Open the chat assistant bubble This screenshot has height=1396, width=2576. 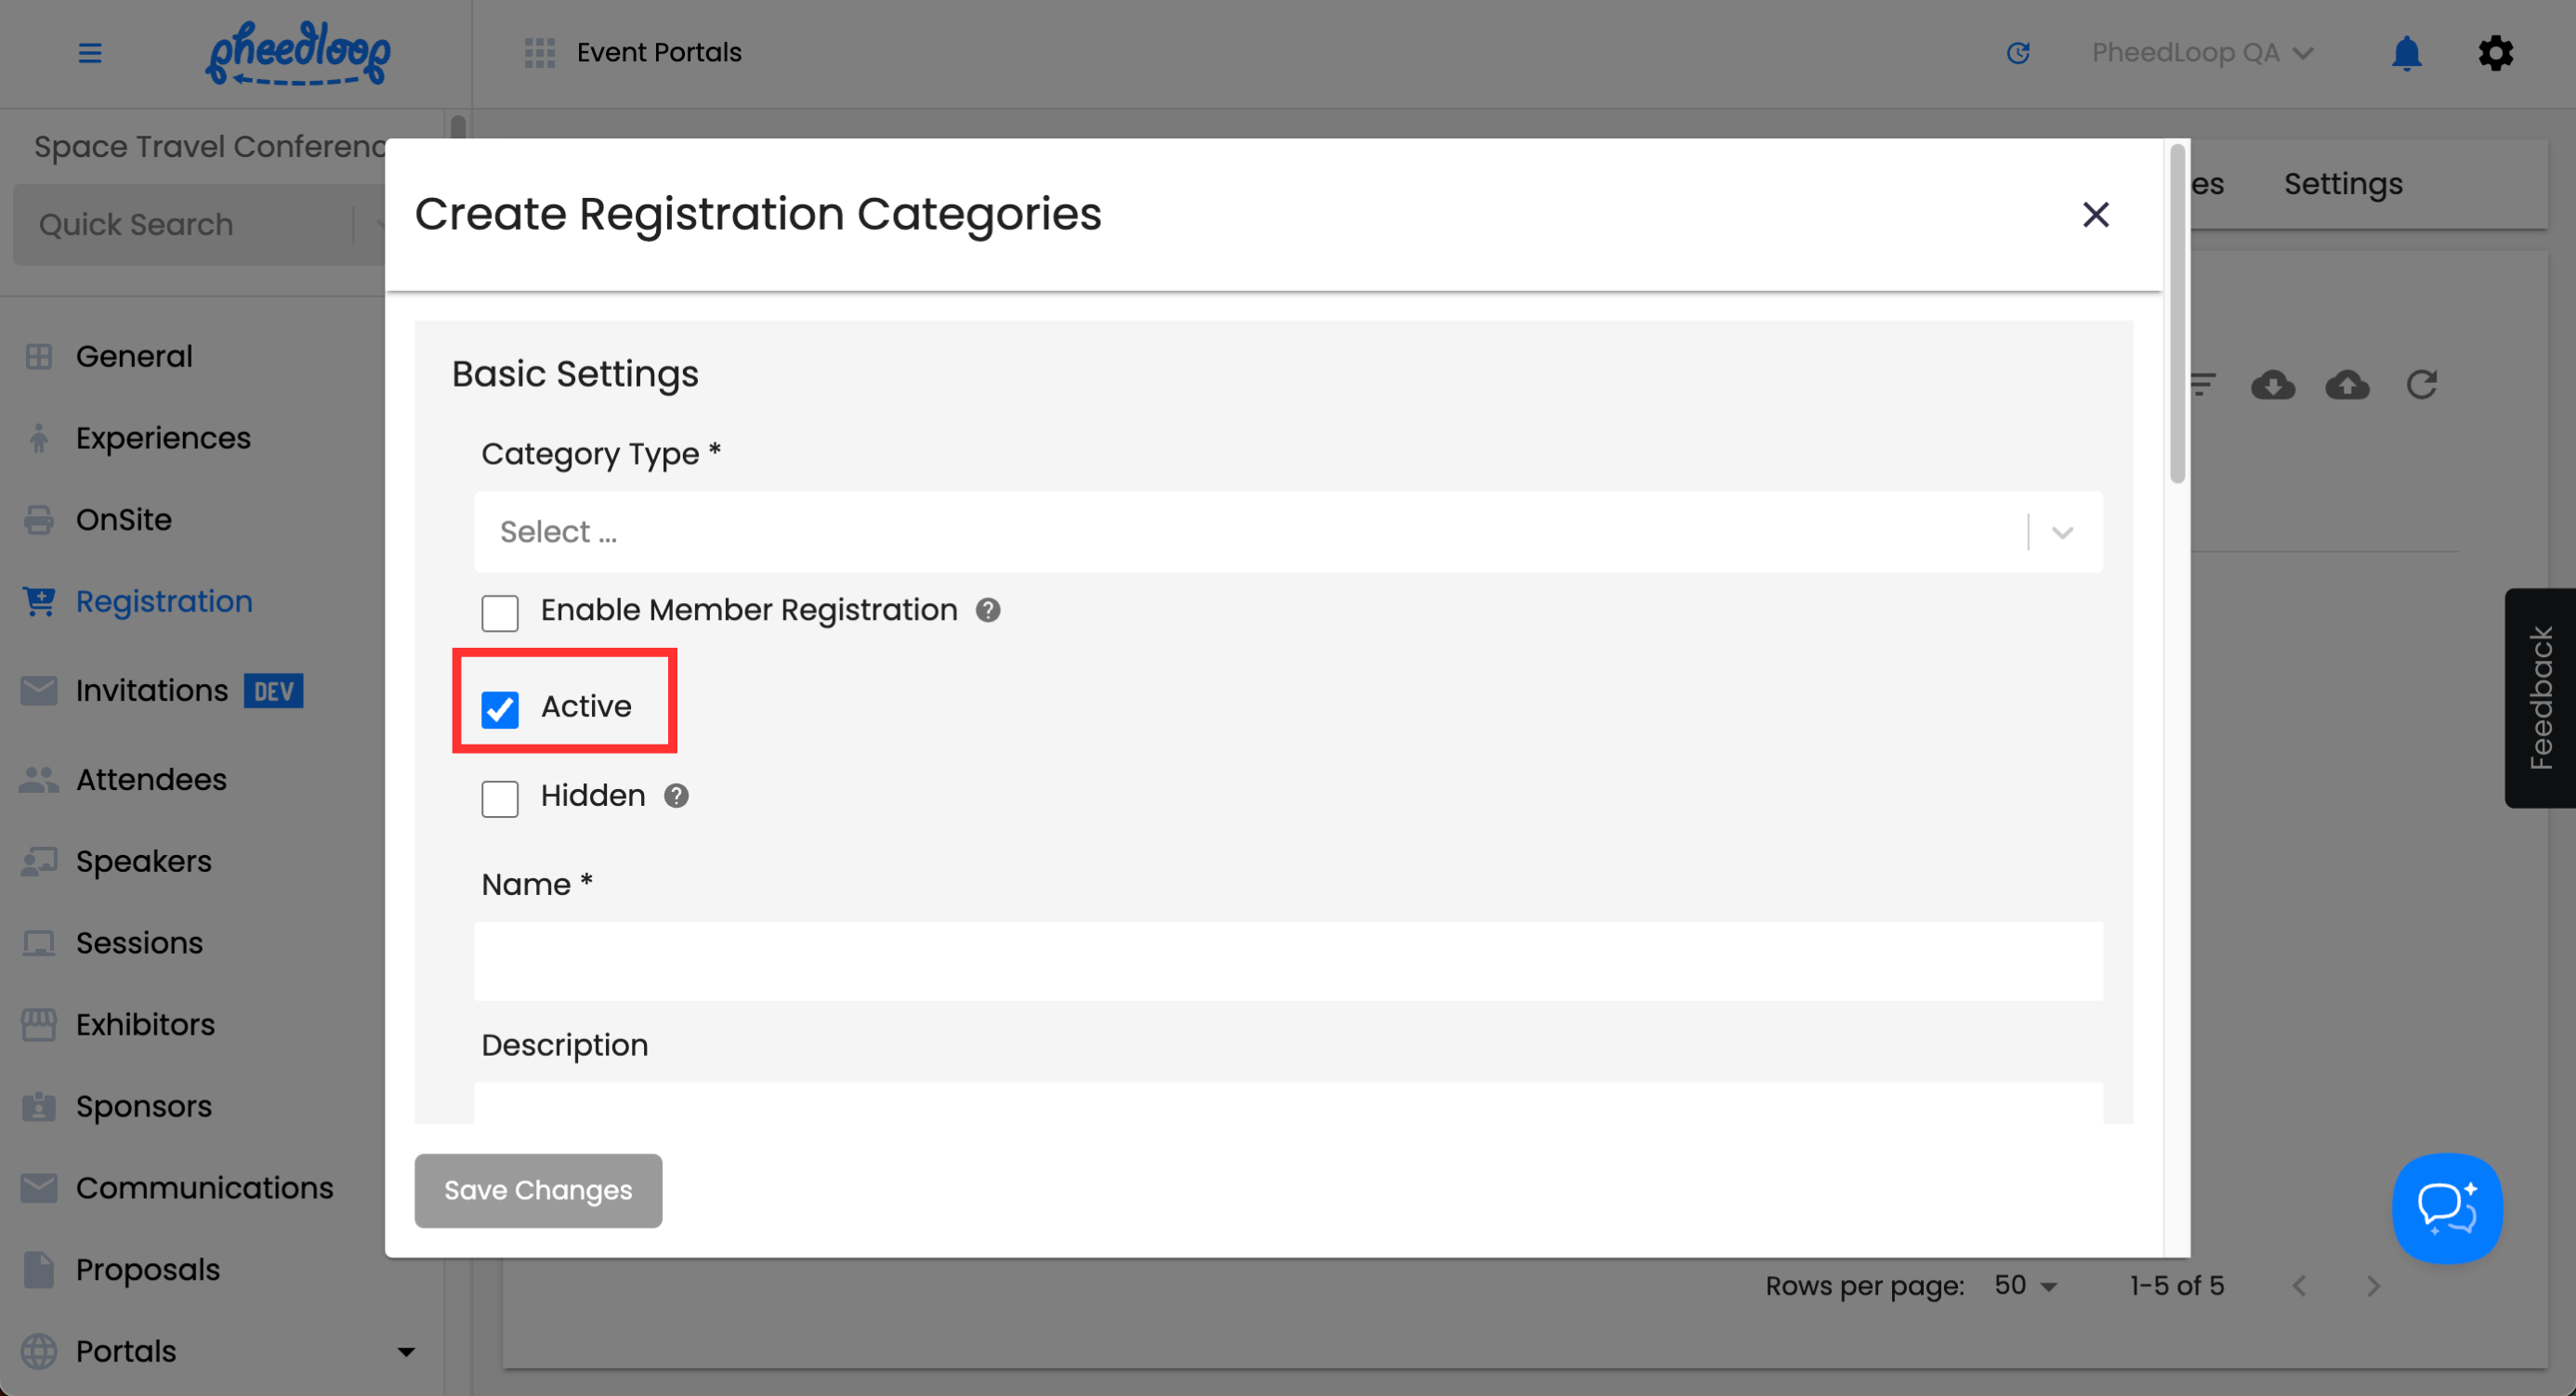[2446, 1208]
